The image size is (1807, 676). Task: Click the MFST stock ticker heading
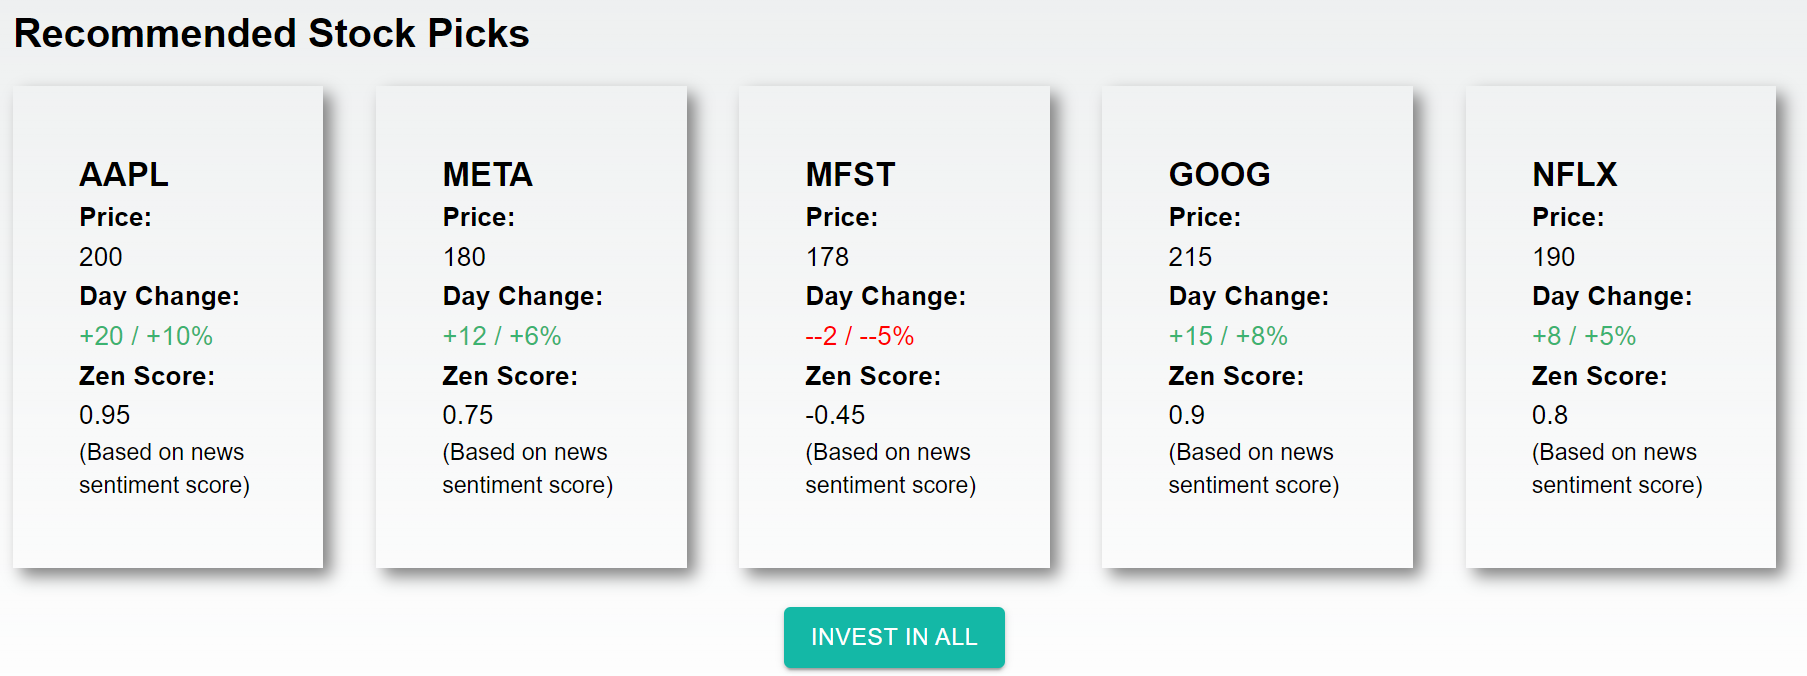[x=850, y=175]
